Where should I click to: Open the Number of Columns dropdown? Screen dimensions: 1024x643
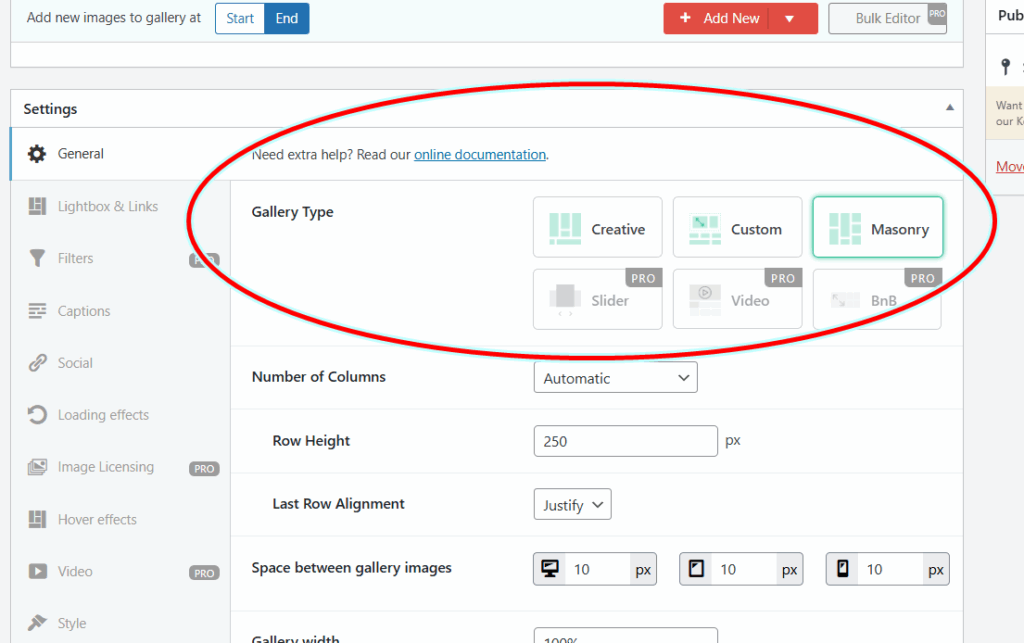[615, 378]
